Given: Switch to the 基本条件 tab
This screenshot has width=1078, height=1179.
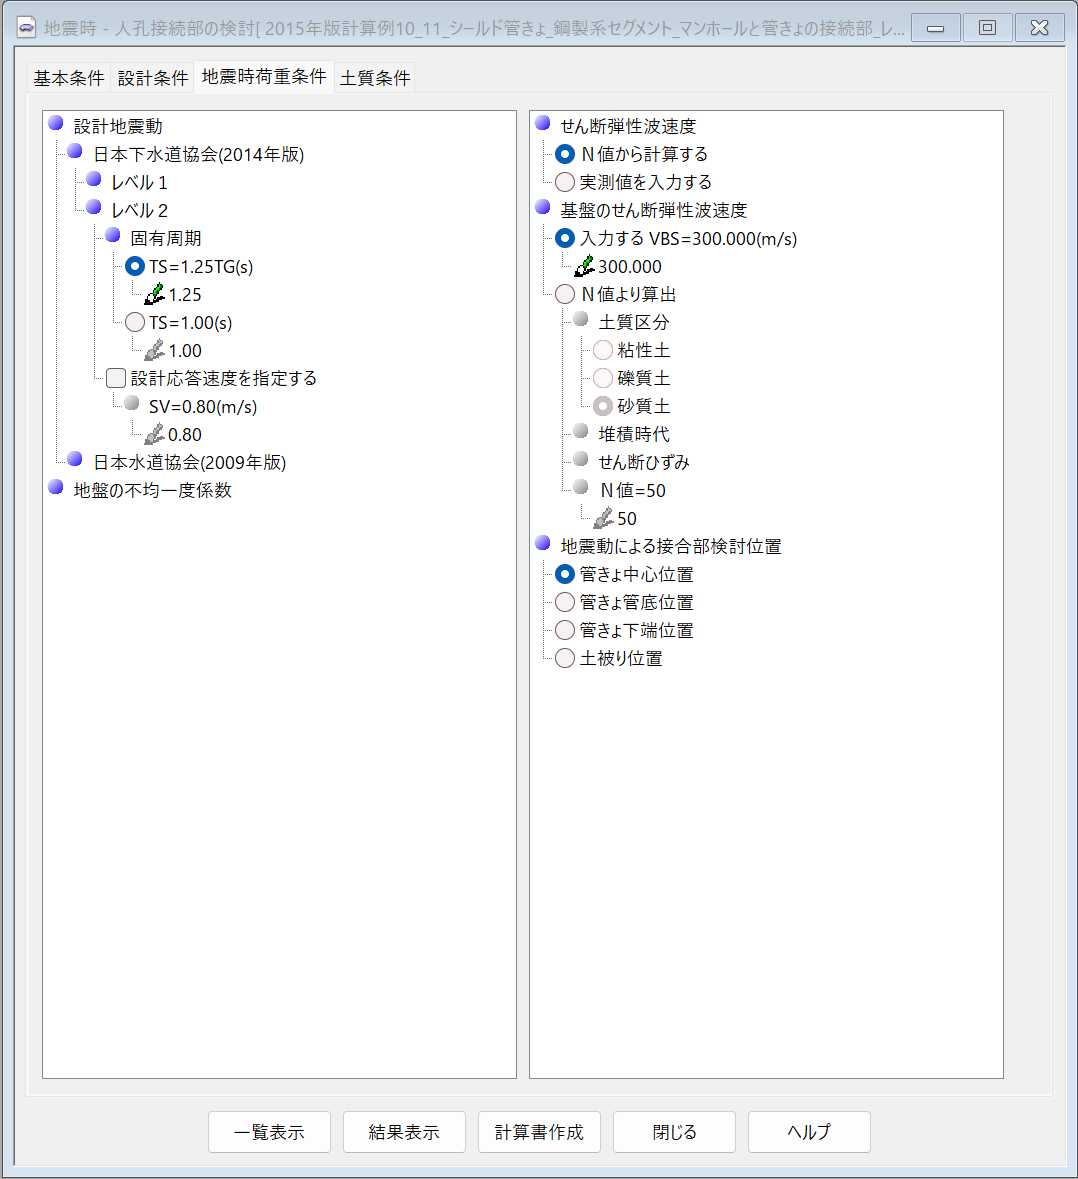Looking at the screenshot, I should click(69, 78).
